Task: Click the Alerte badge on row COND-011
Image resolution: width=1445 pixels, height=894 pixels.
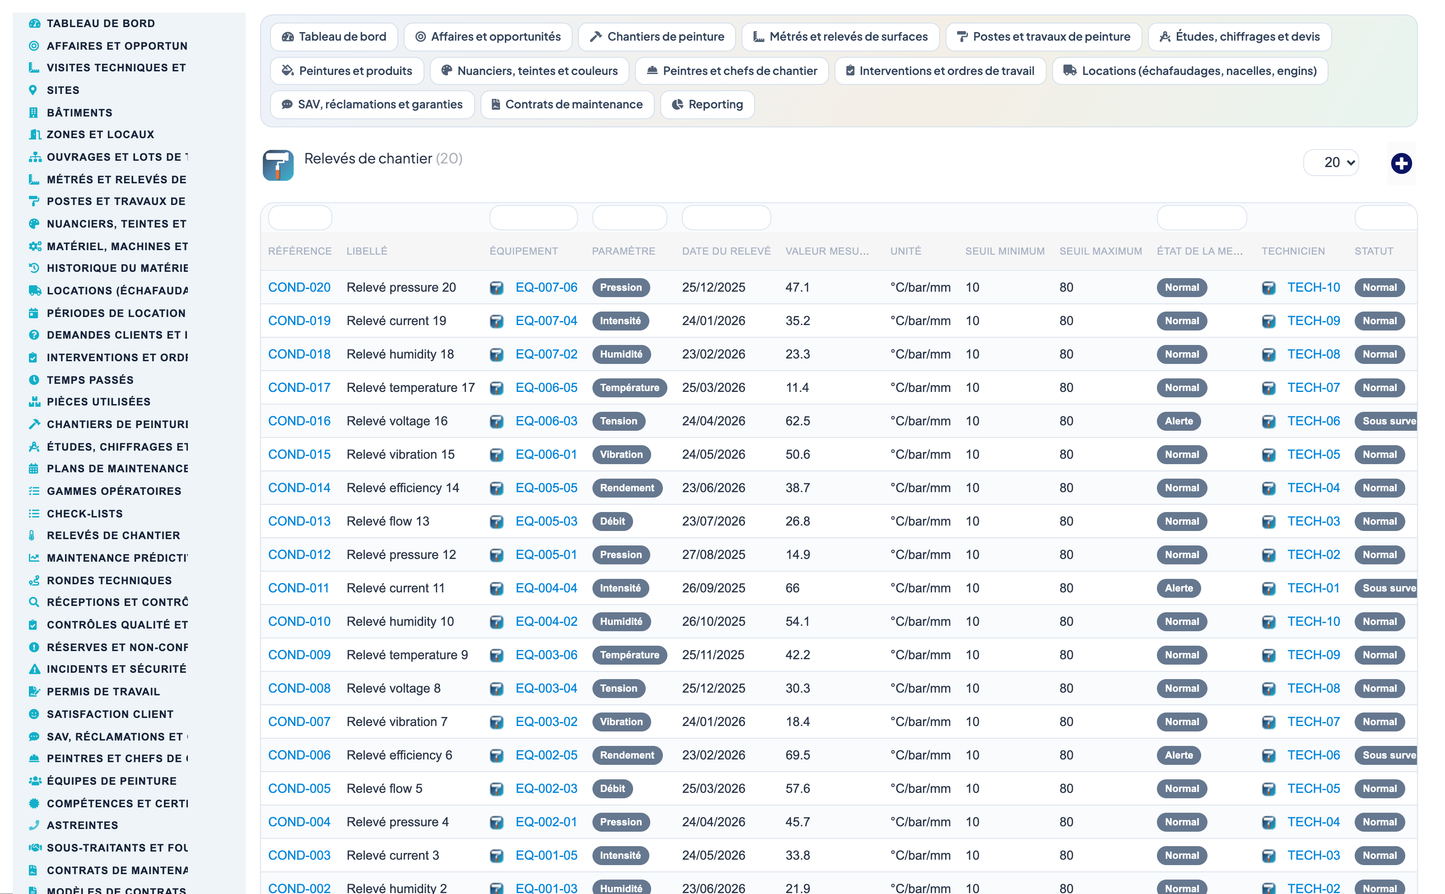Action: click(1179, 588)
